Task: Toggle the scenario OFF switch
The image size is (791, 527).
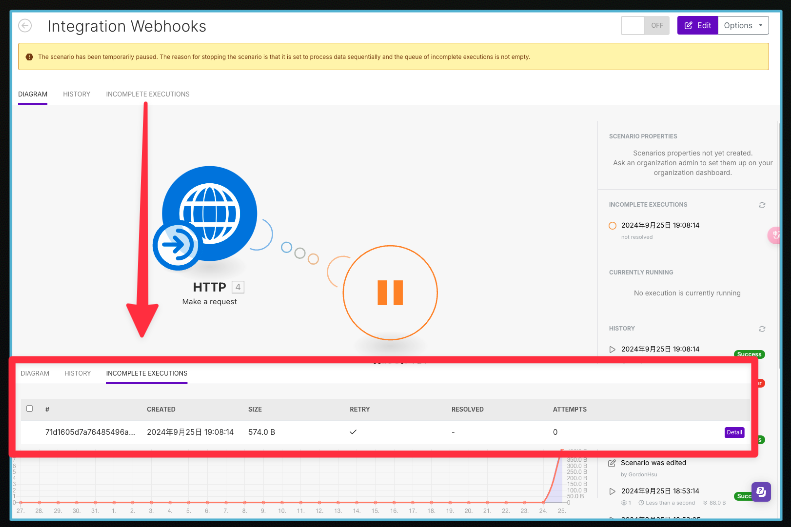Action: (x=645, y=25)
